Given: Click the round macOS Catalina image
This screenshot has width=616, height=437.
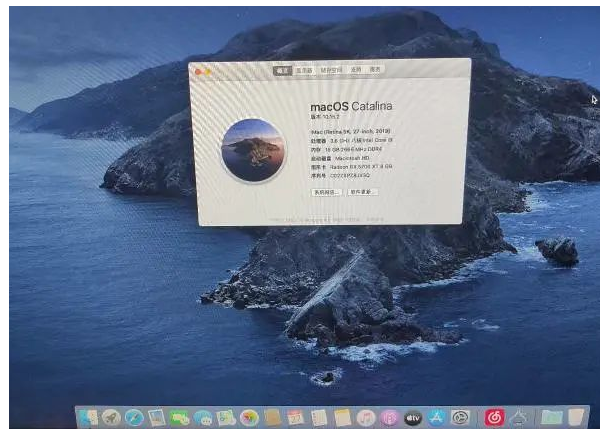Looking at the screenshot, I should (253, 150).
